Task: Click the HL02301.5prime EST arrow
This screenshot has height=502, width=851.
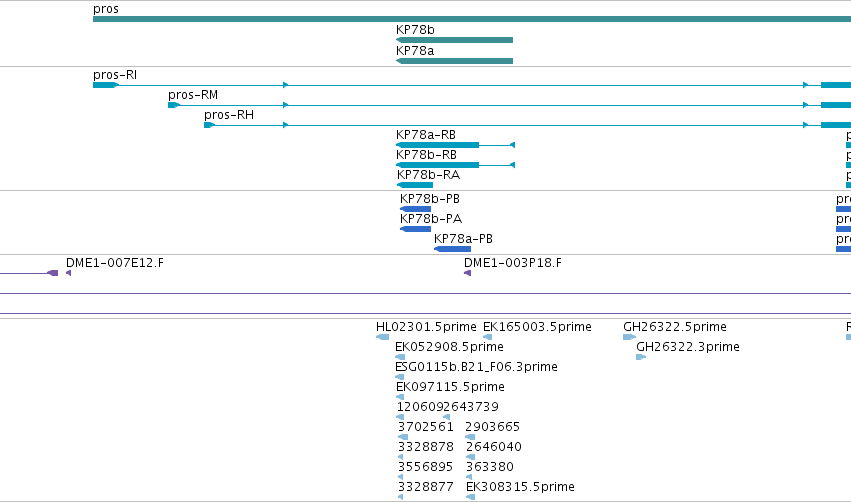Action: 382,337
